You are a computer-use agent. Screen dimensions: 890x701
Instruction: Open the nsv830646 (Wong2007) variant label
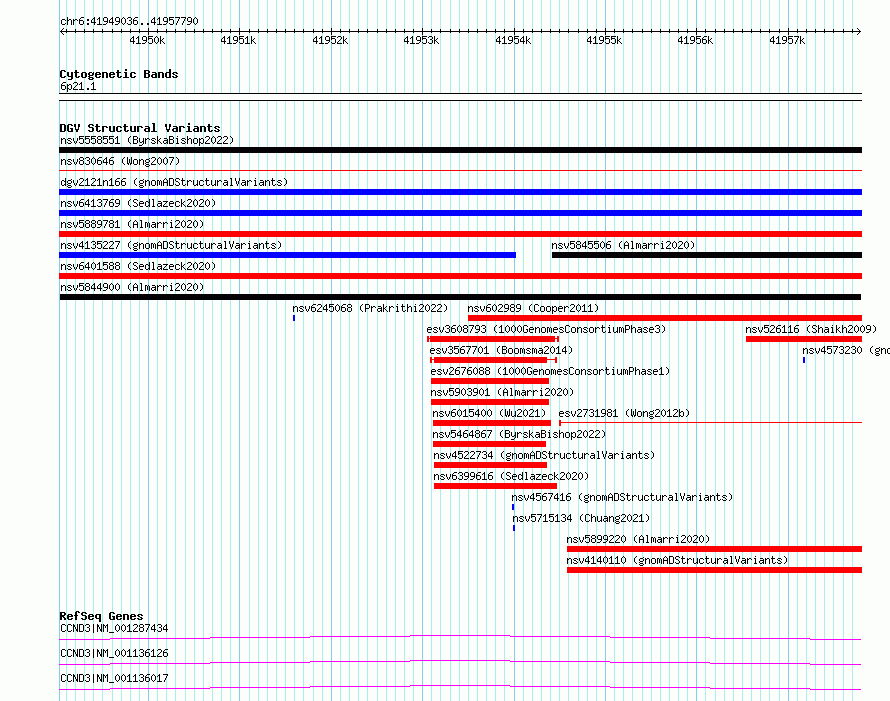(x=120, y=161)
